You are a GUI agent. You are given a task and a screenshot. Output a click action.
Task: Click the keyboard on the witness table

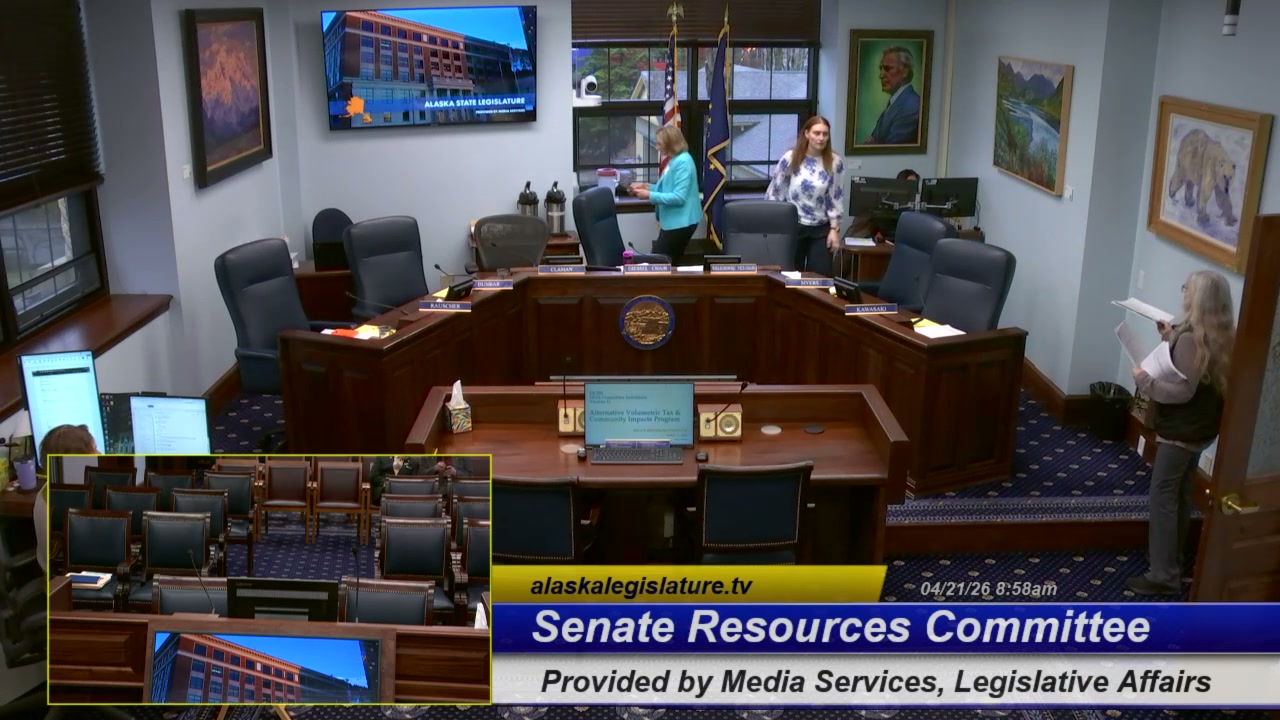[x=636, y=455]
